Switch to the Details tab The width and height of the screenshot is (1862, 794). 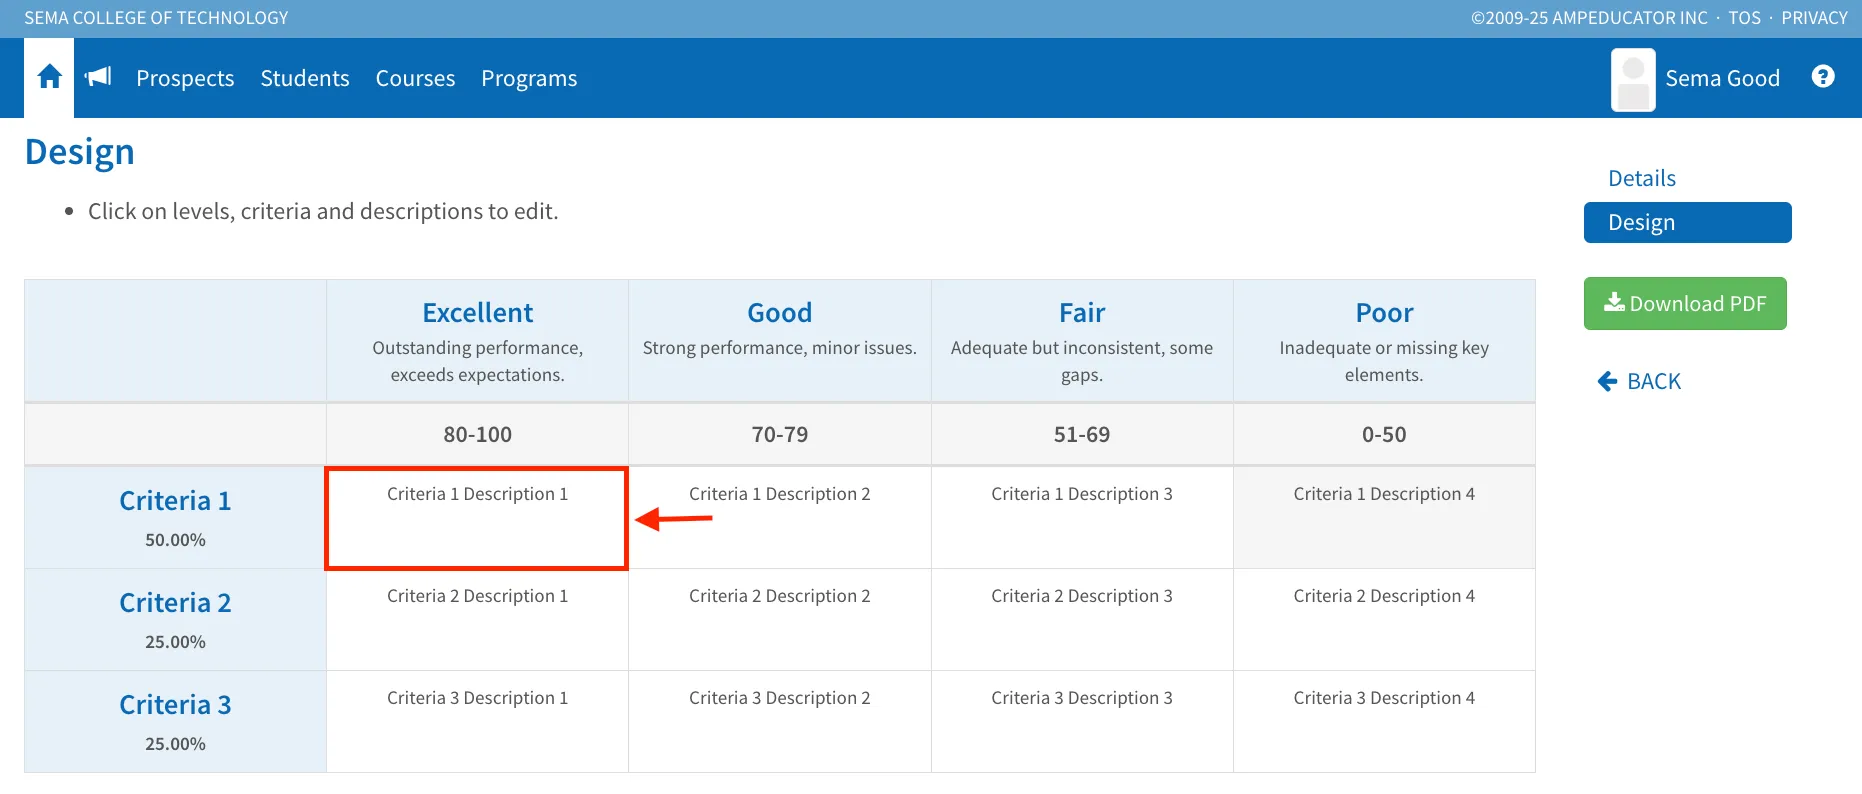tap(1641, 178)
